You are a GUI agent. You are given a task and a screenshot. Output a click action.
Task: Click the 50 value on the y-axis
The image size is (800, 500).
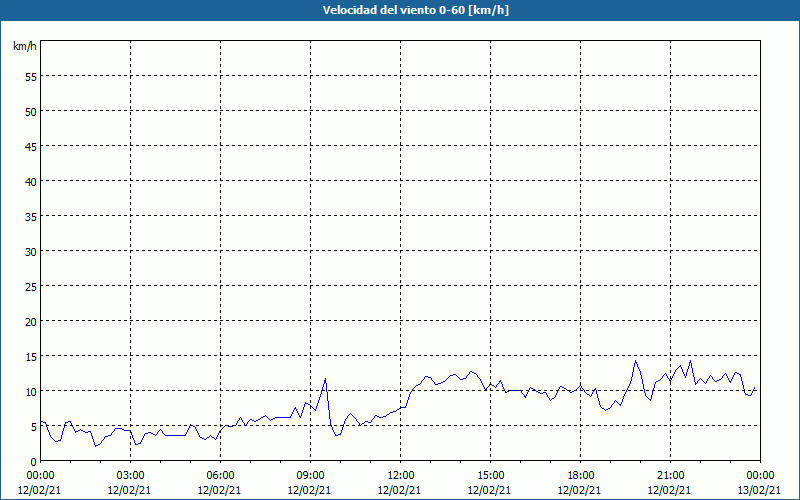[31, 112]
